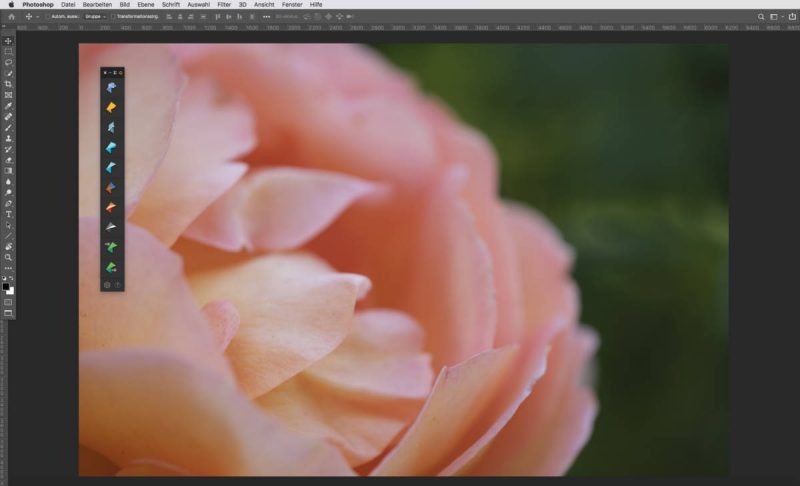This screenshot has width=800, height=486.
Task: Click the rose photo on the canvas
Action: click(403, 260)
